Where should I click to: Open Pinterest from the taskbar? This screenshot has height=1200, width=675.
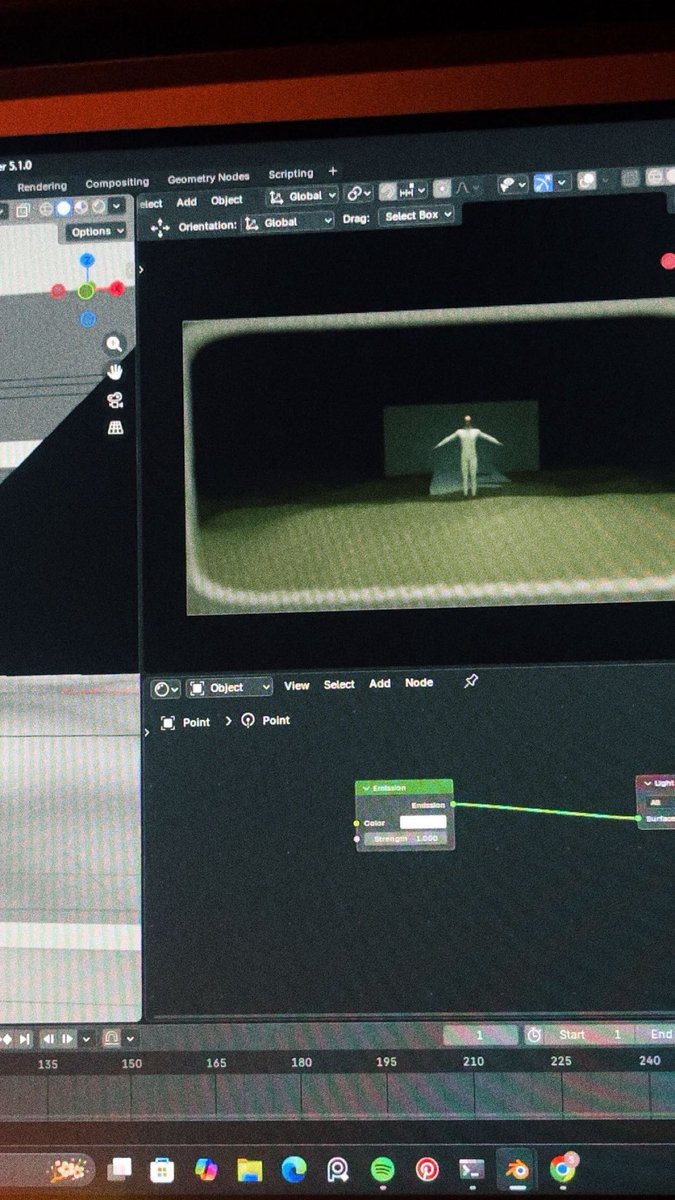pos(427,1168)
